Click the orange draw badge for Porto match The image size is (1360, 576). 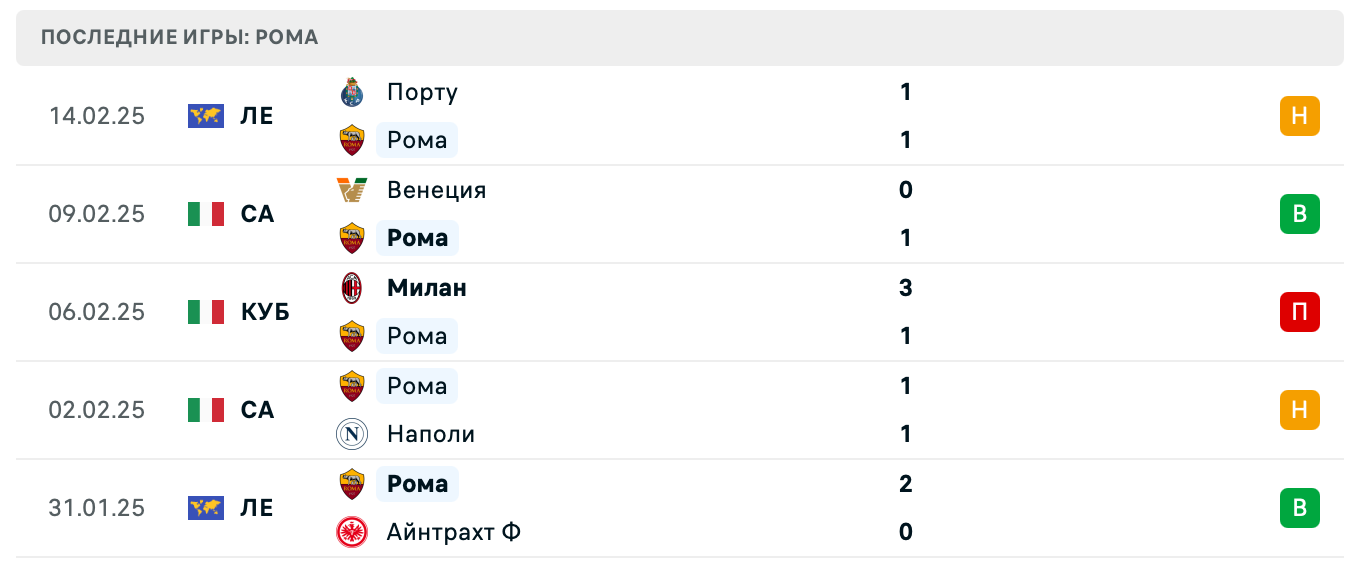point(1299,116)
